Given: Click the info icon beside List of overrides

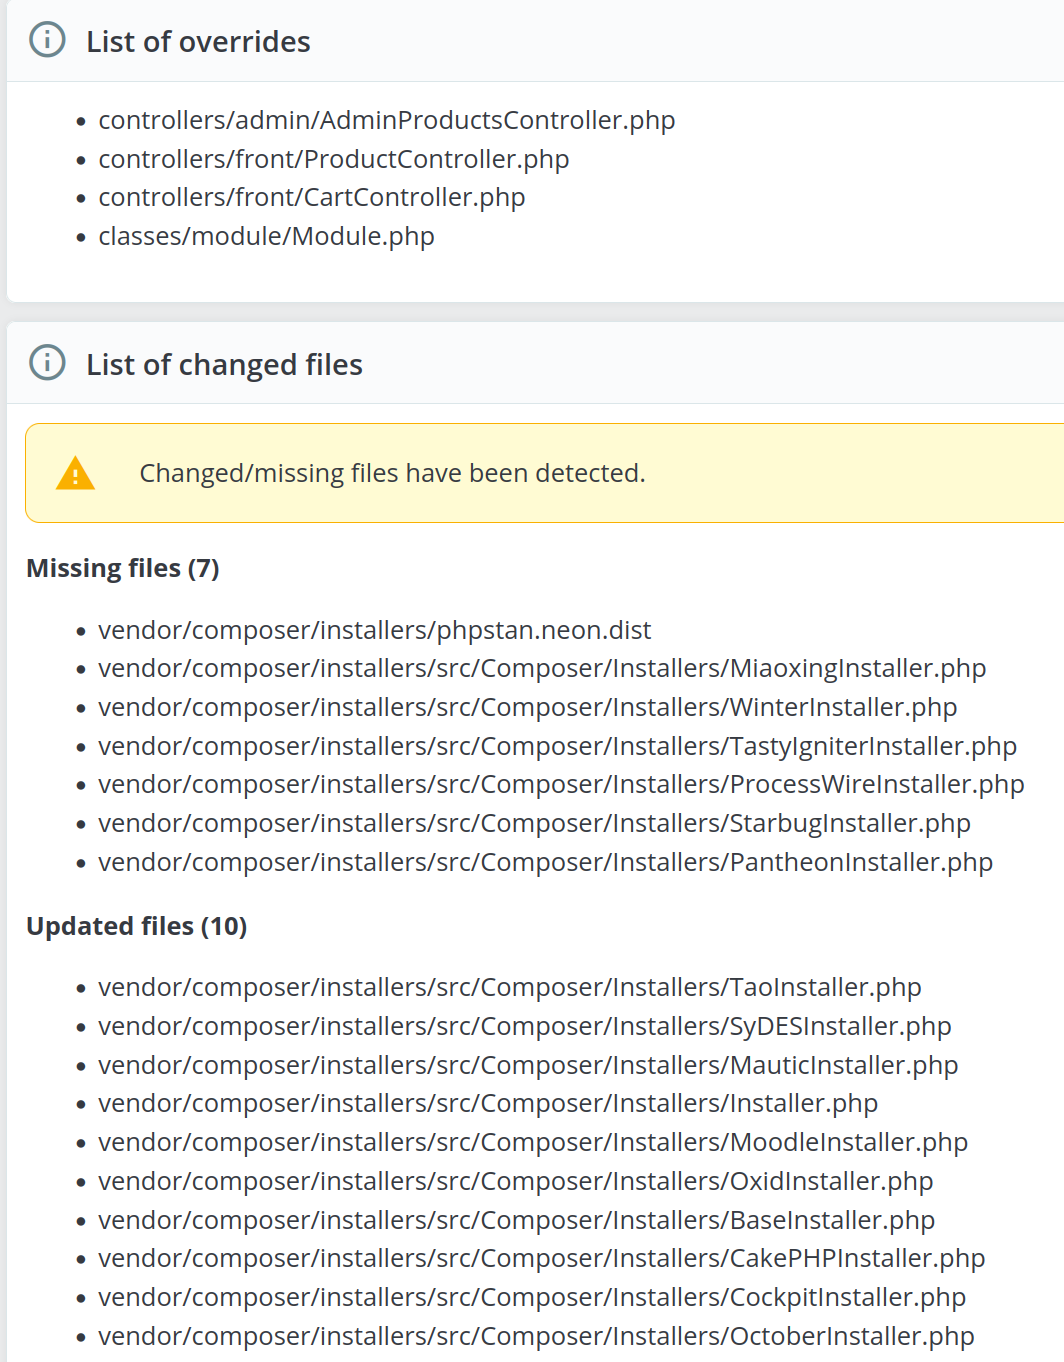Looking at the screenshot, I should 47,40.
